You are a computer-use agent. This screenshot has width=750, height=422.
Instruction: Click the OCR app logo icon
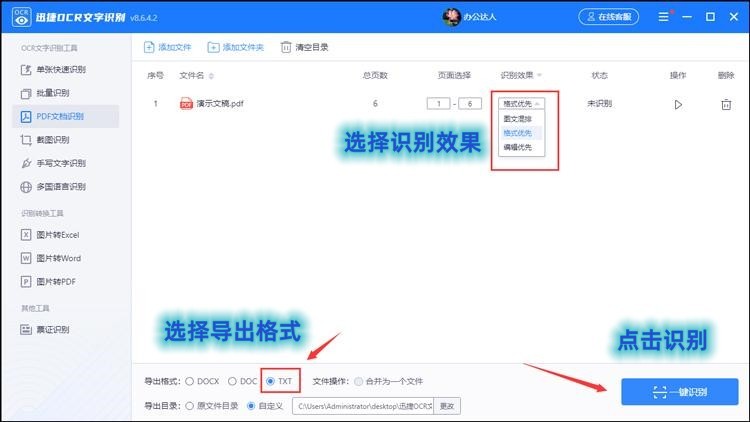tap(21, 17)
